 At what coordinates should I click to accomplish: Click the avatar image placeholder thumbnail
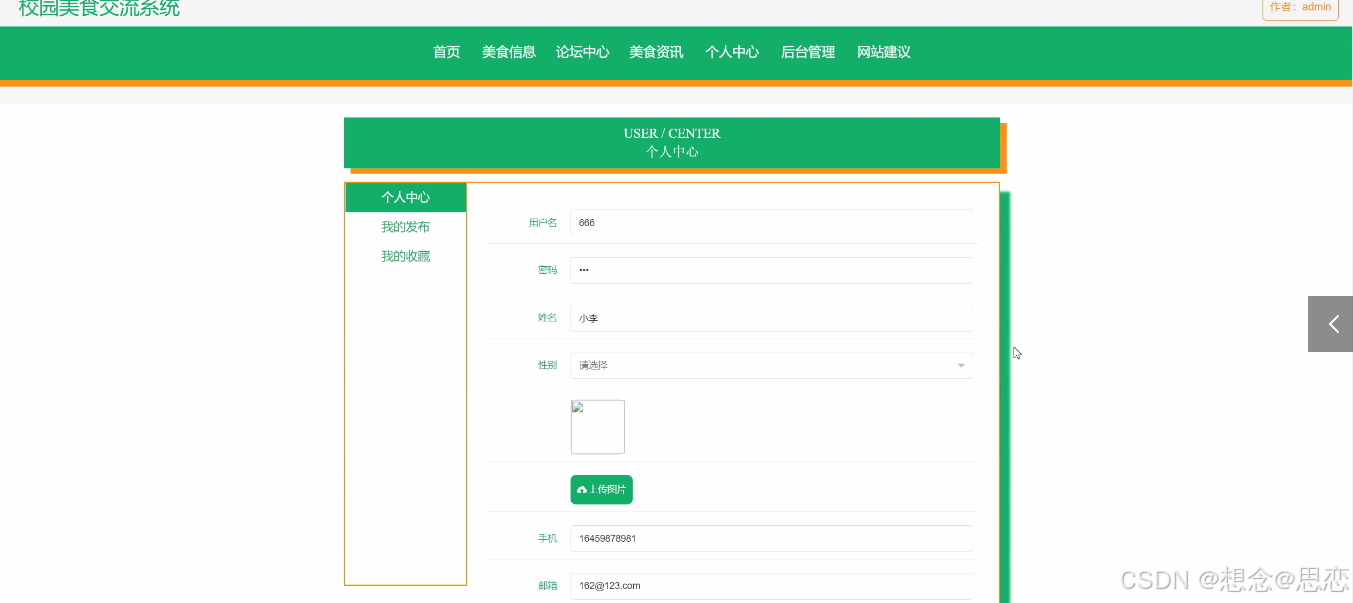(598, 427)
